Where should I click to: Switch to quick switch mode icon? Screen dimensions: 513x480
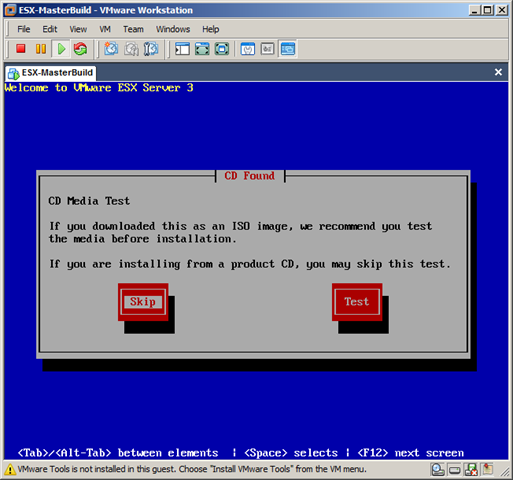pyautogui.click(x=222, y=49)
